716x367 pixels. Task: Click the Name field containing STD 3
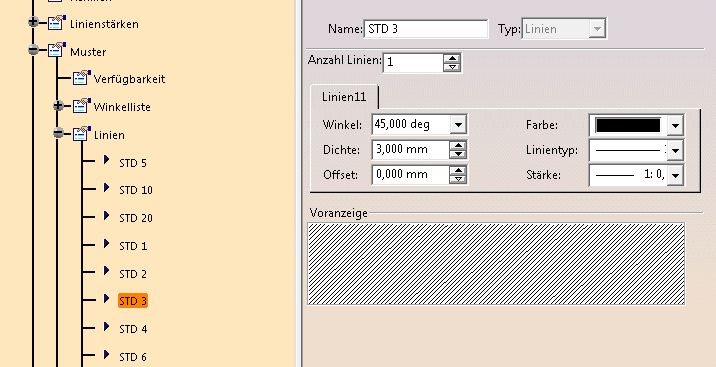click(x=426, y=29)
